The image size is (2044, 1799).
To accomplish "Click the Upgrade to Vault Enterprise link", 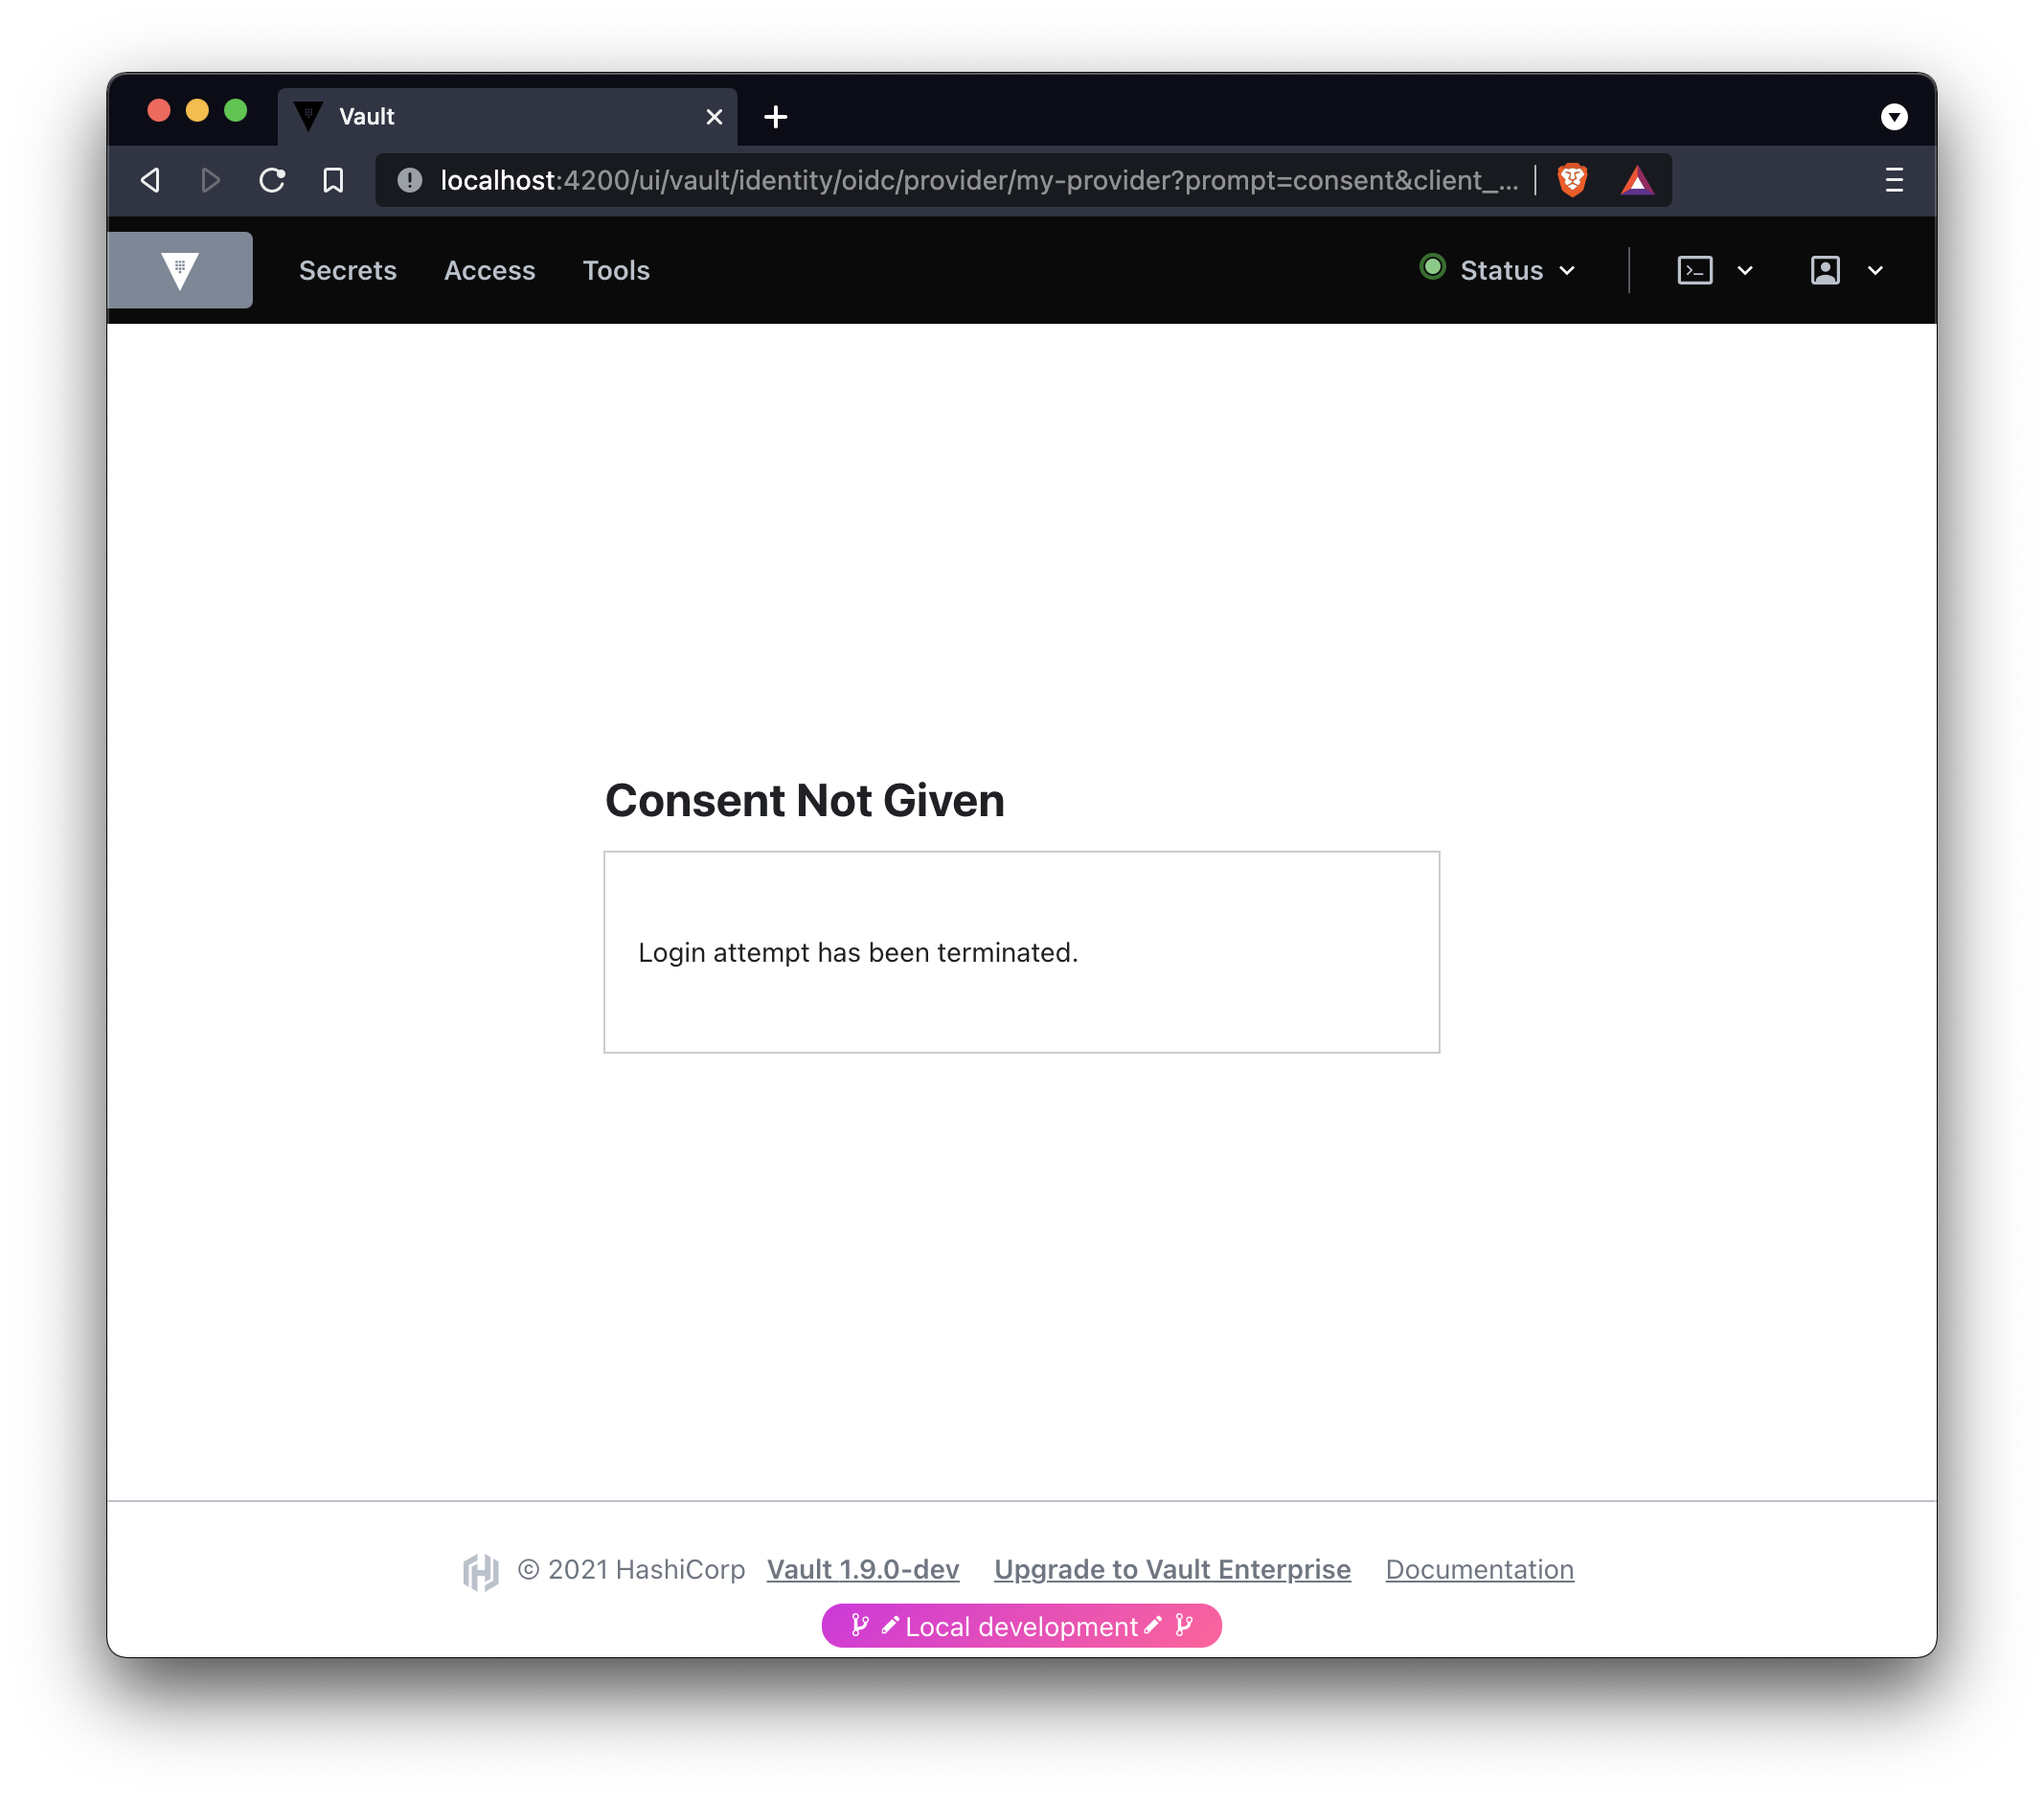I will 1172,1569.
